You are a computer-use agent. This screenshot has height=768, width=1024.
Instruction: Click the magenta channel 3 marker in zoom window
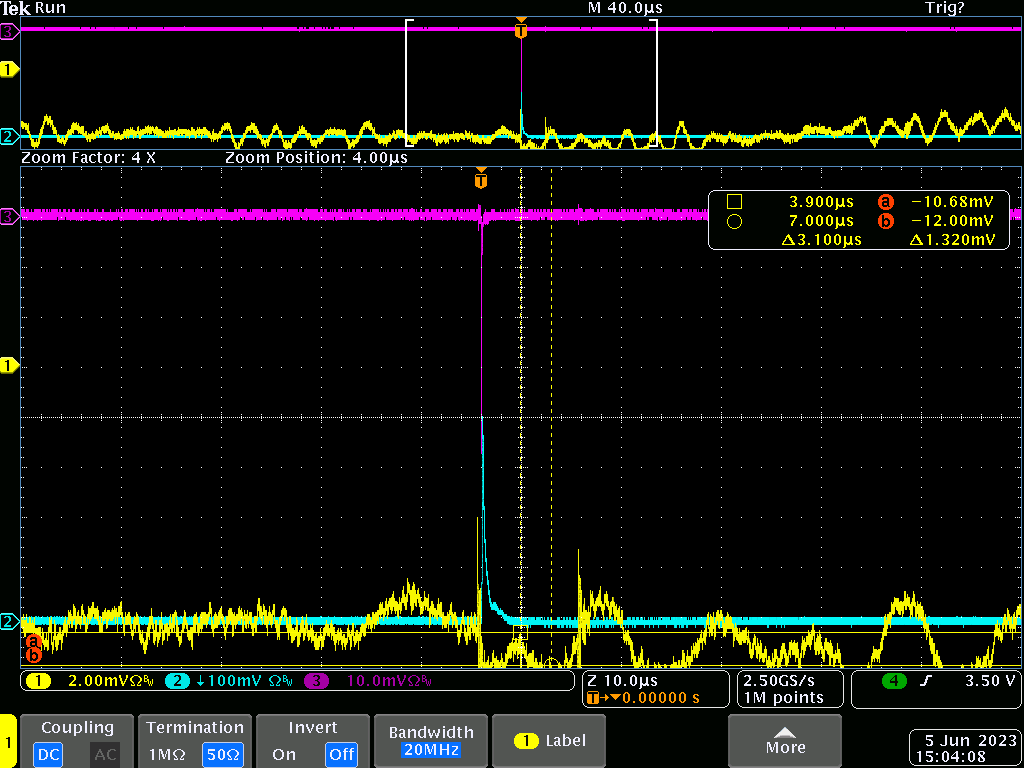9,215
